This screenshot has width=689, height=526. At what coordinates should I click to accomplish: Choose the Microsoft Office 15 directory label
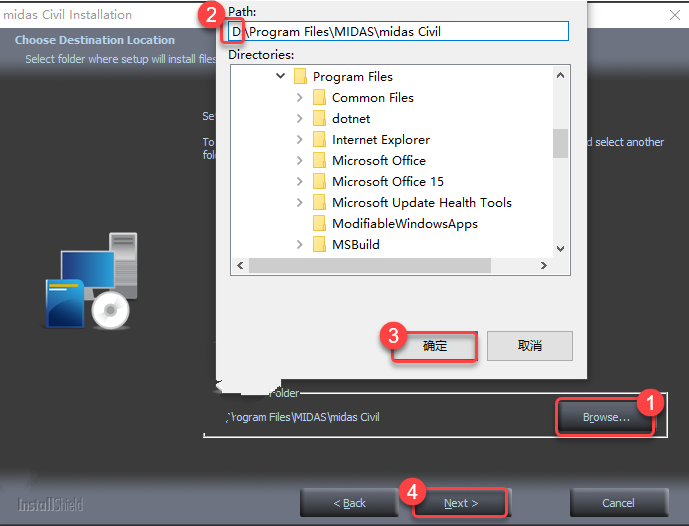click(x=388, y=181)
